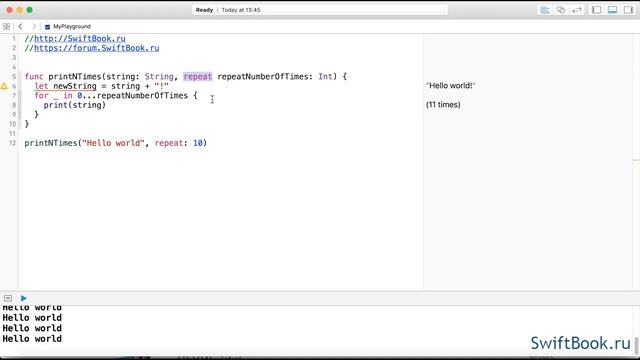Click the Int type on line 5
Screen dimensions: 640x360
(325, 77)
